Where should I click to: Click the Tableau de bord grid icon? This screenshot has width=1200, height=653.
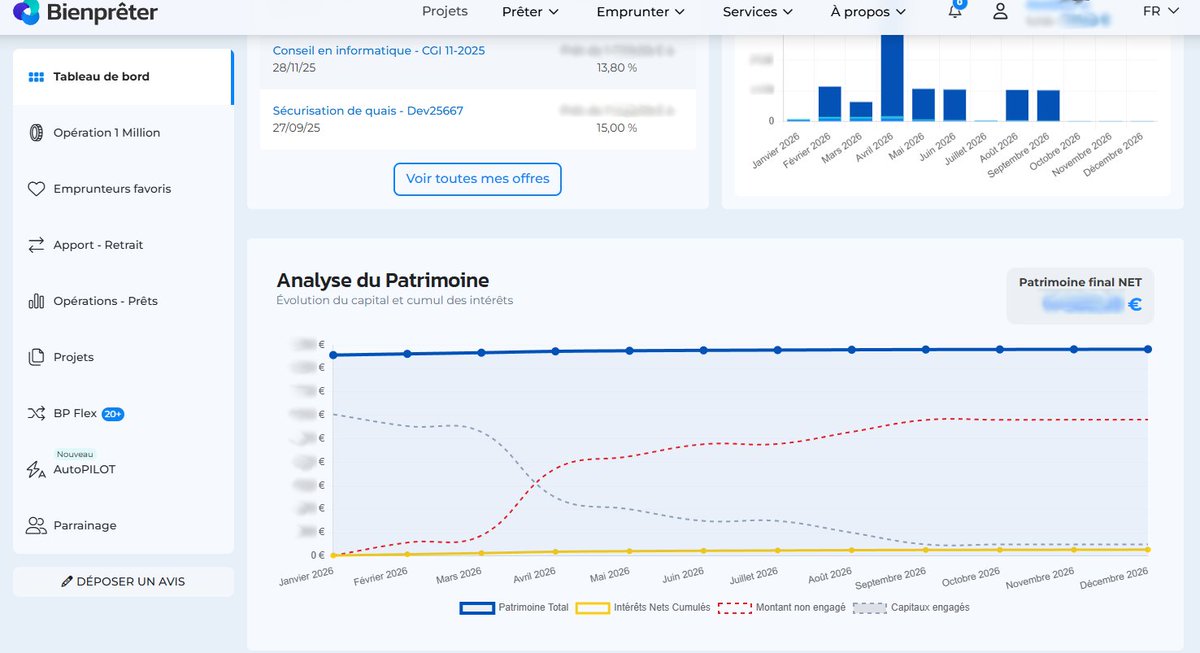(x=37, y=77)
